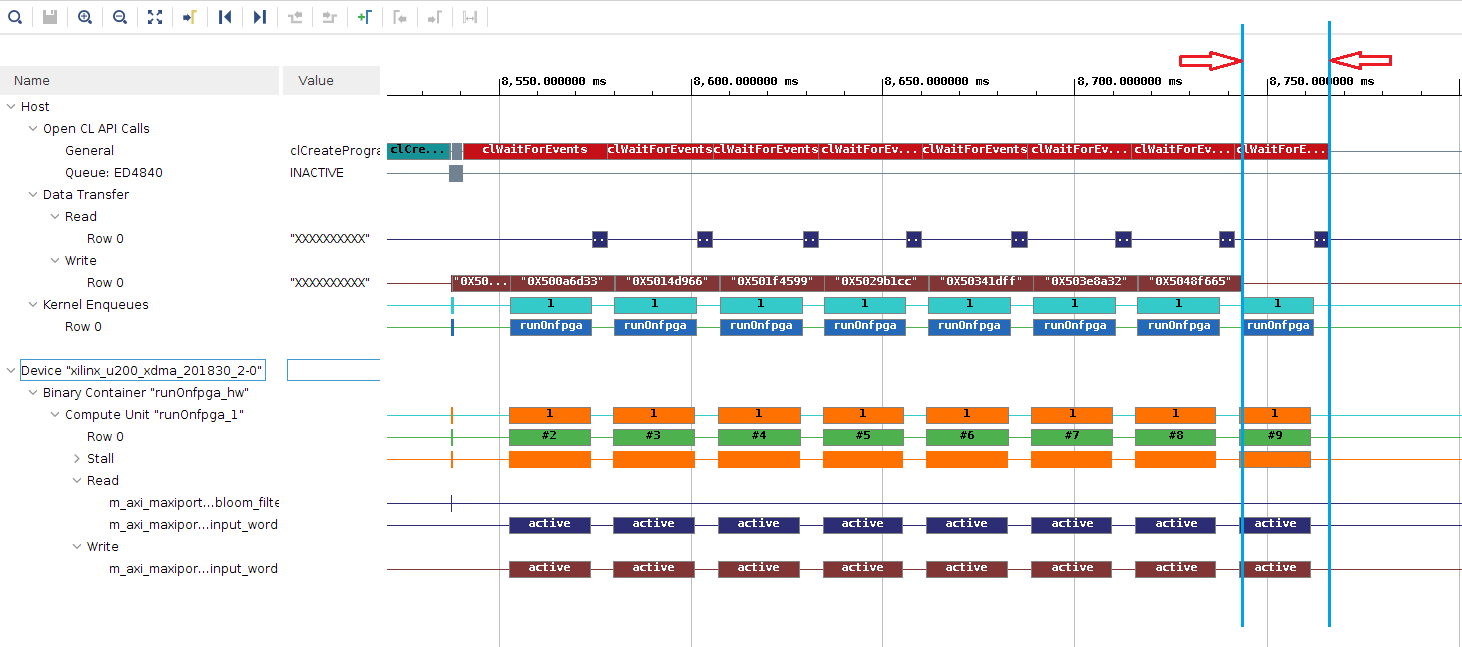Collapse the Kernel Enqueues node

click(33, 305)
